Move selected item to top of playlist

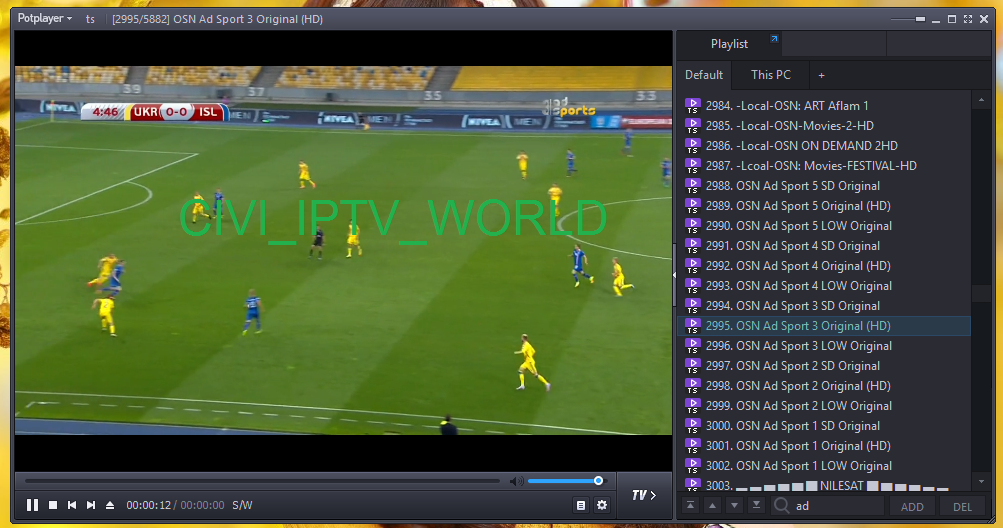[x=690, y=506]
